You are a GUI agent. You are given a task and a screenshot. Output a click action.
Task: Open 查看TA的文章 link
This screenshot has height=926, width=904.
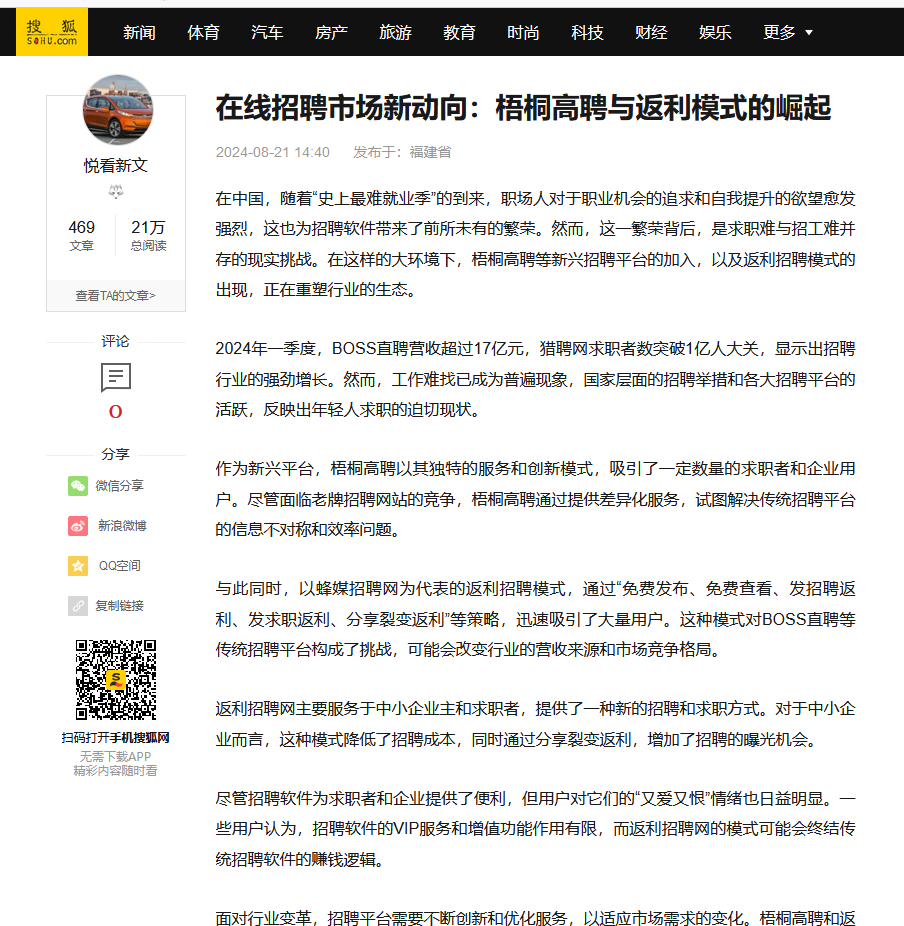116,295
